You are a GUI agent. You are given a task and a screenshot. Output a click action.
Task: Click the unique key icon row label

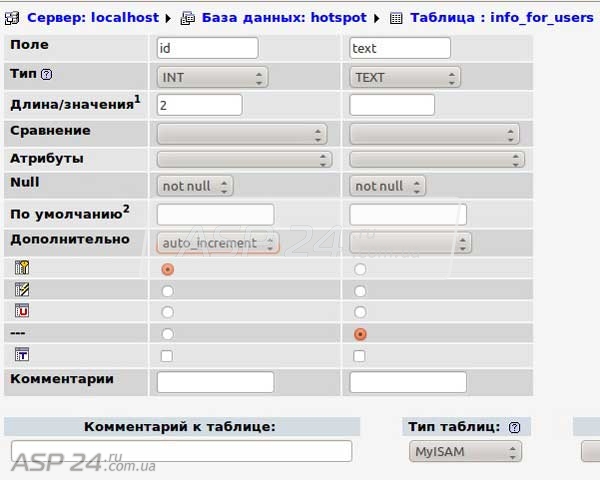22,311
